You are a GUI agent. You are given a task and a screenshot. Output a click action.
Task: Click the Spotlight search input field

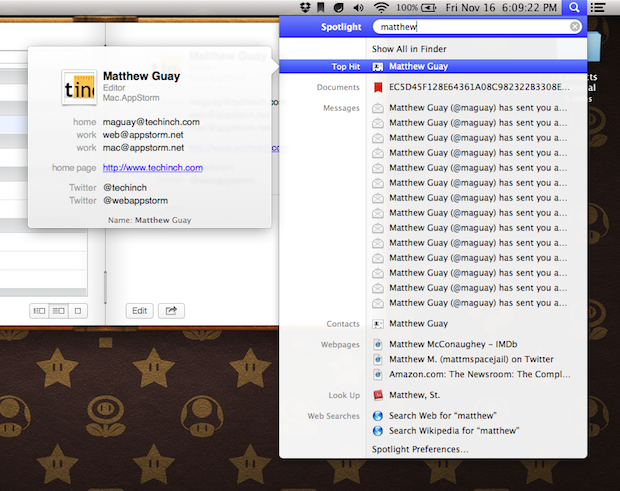click(x=476, y=26)
